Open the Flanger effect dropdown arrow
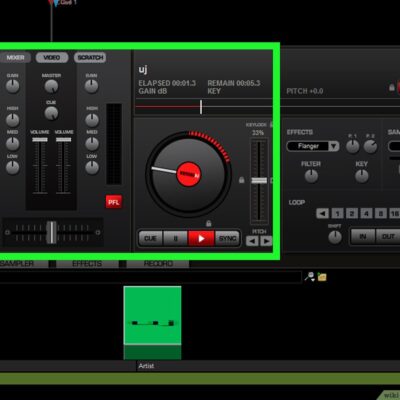The width and height of the screenshot is (400, 400). point(334,146)
